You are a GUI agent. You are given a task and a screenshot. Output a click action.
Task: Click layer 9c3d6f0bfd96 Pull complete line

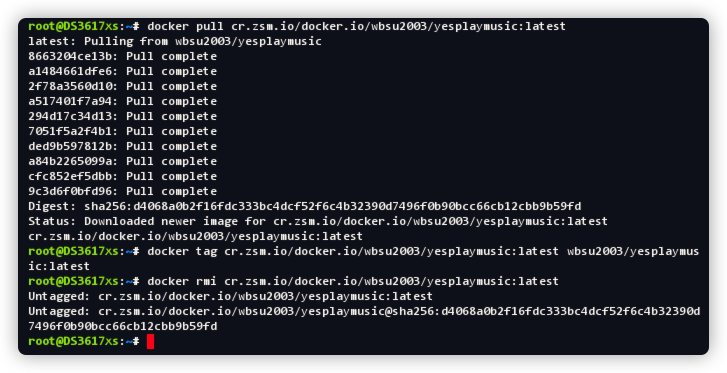[122, 191]
